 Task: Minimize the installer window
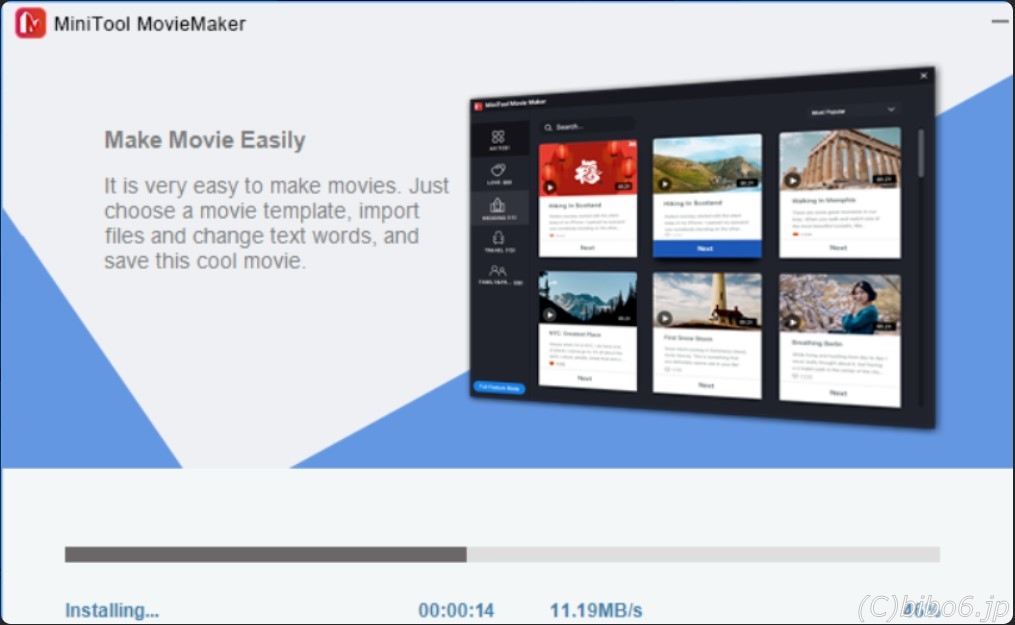pyautogui.click(x=999, y=21)
